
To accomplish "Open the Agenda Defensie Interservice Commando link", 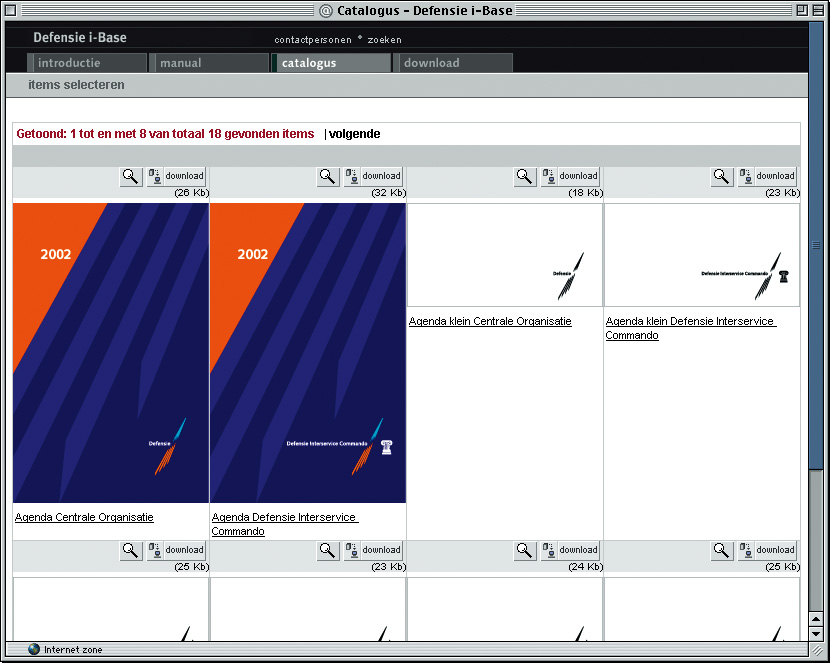I will click(x=285, y=524).
